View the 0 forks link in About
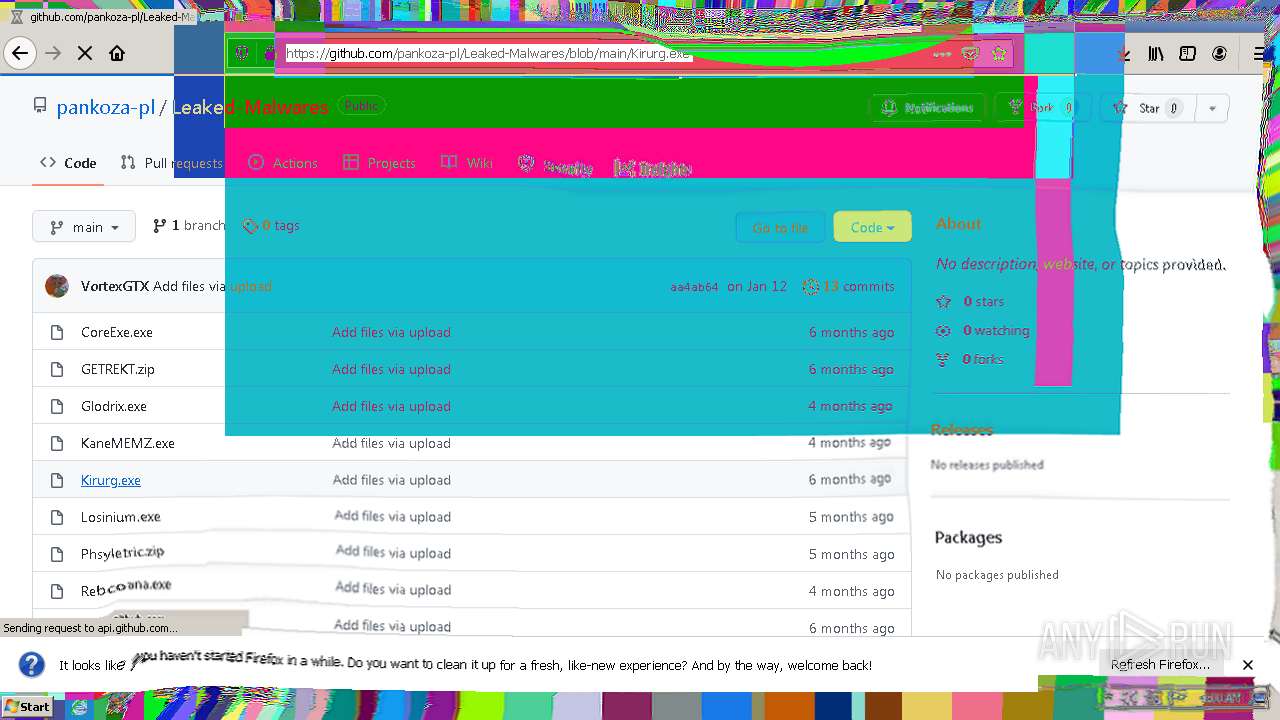 tap(970, 359)
